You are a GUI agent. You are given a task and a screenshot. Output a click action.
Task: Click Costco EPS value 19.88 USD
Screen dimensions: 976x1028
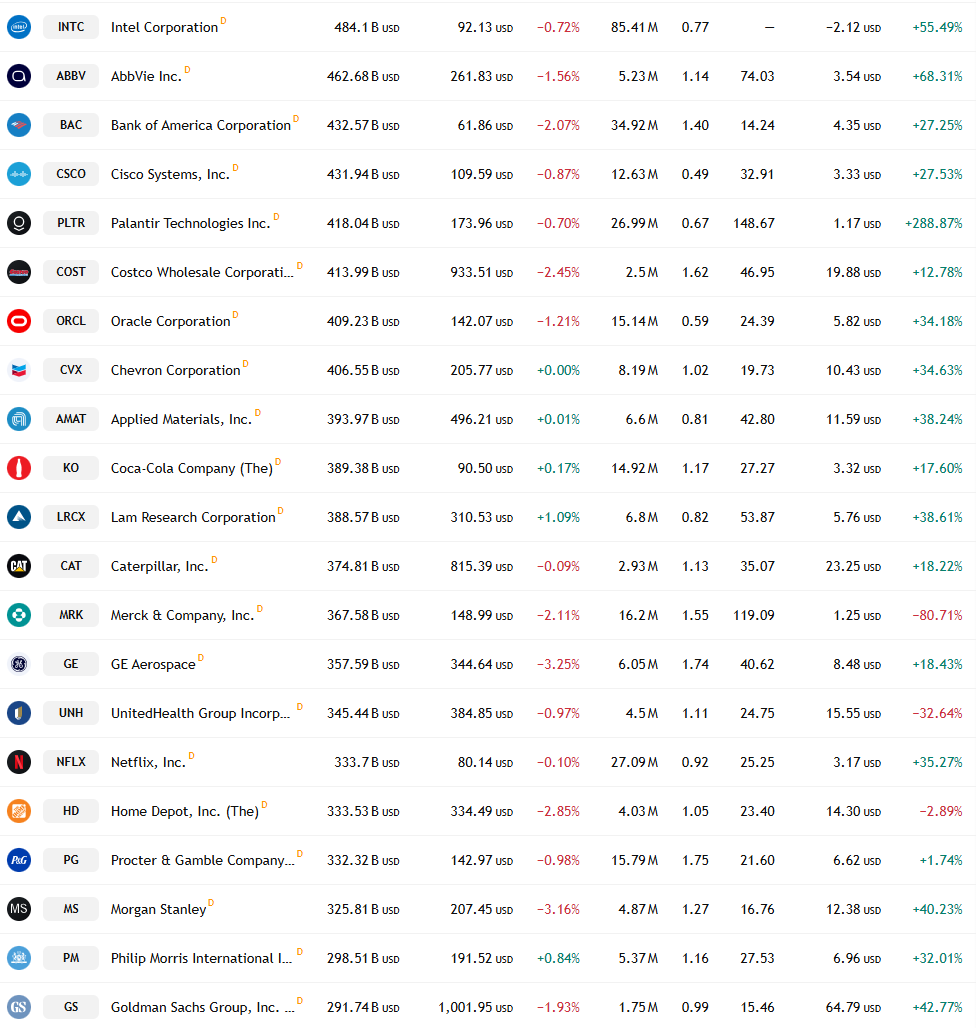point(853,272)
